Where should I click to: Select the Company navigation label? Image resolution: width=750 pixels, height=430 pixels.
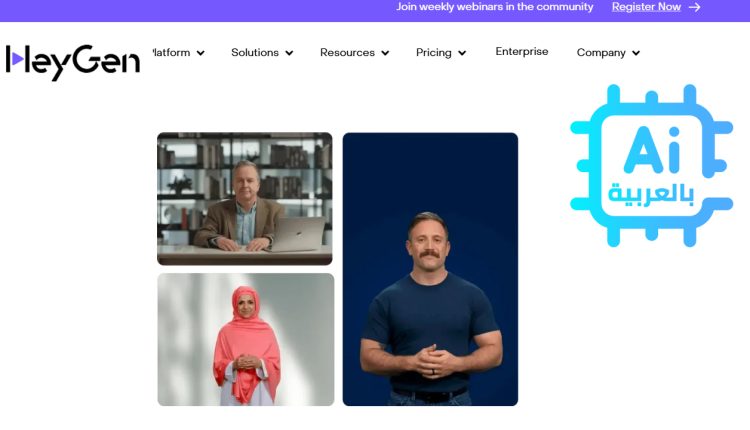coord(601,53)
